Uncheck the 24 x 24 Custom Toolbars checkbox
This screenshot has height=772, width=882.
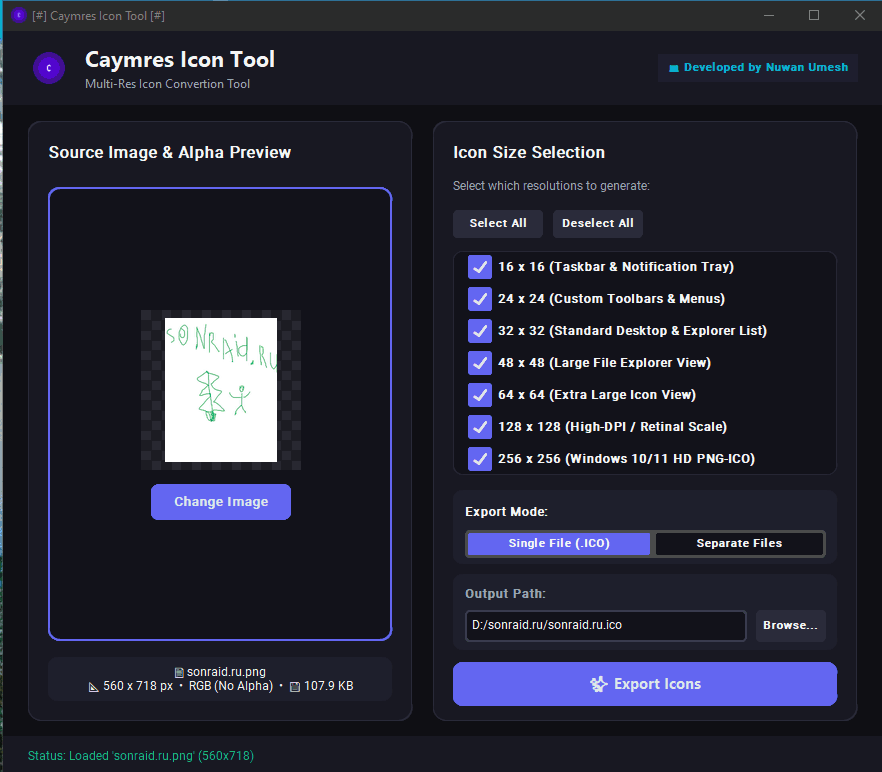click(x=480, y=299)
